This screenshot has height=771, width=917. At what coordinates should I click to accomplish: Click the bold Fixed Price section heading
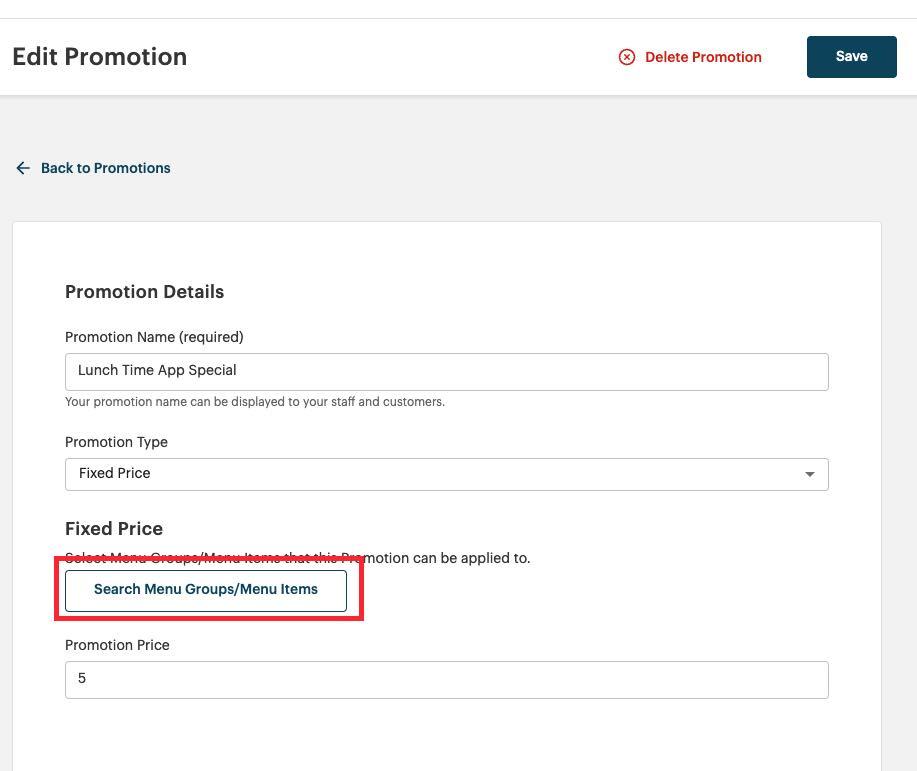[114, 529]
